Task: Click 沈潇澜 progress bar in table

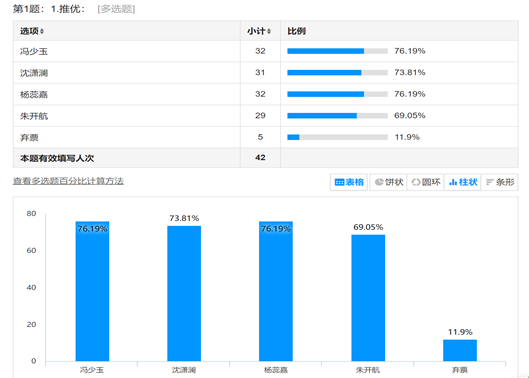Action: [x=337, y=73]
